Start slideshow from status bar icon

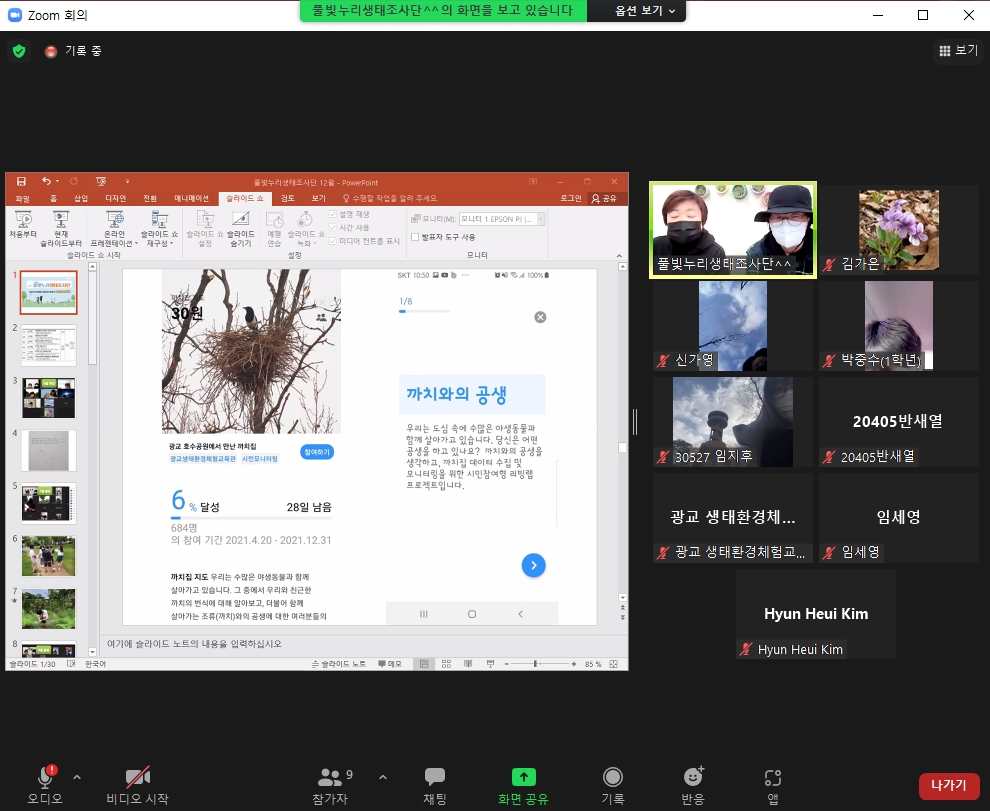tap(490, 664)
